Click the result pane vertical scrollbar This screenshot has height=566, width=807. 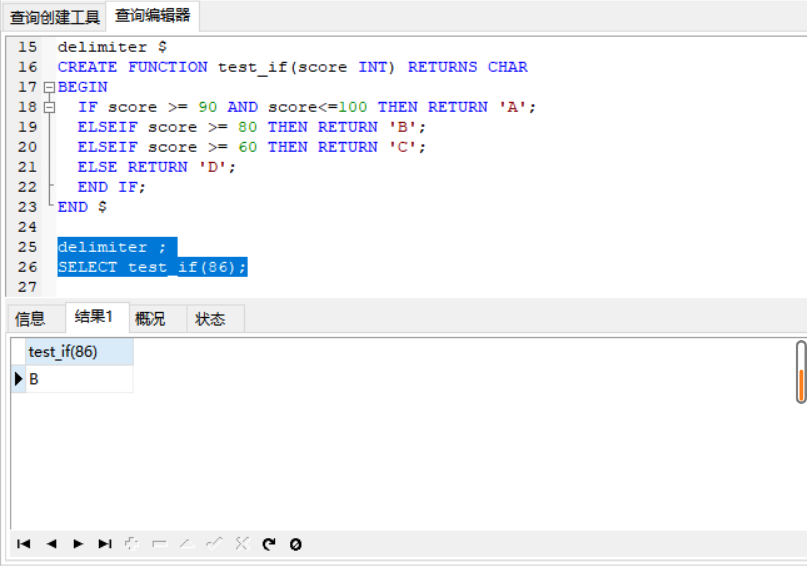801,372
